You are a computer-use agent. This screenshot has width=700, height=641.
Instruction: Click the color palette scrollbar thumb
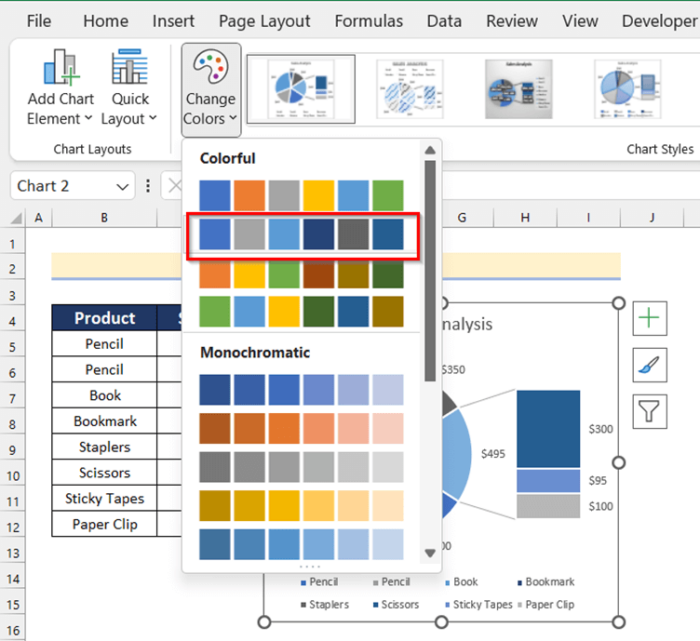430,271
